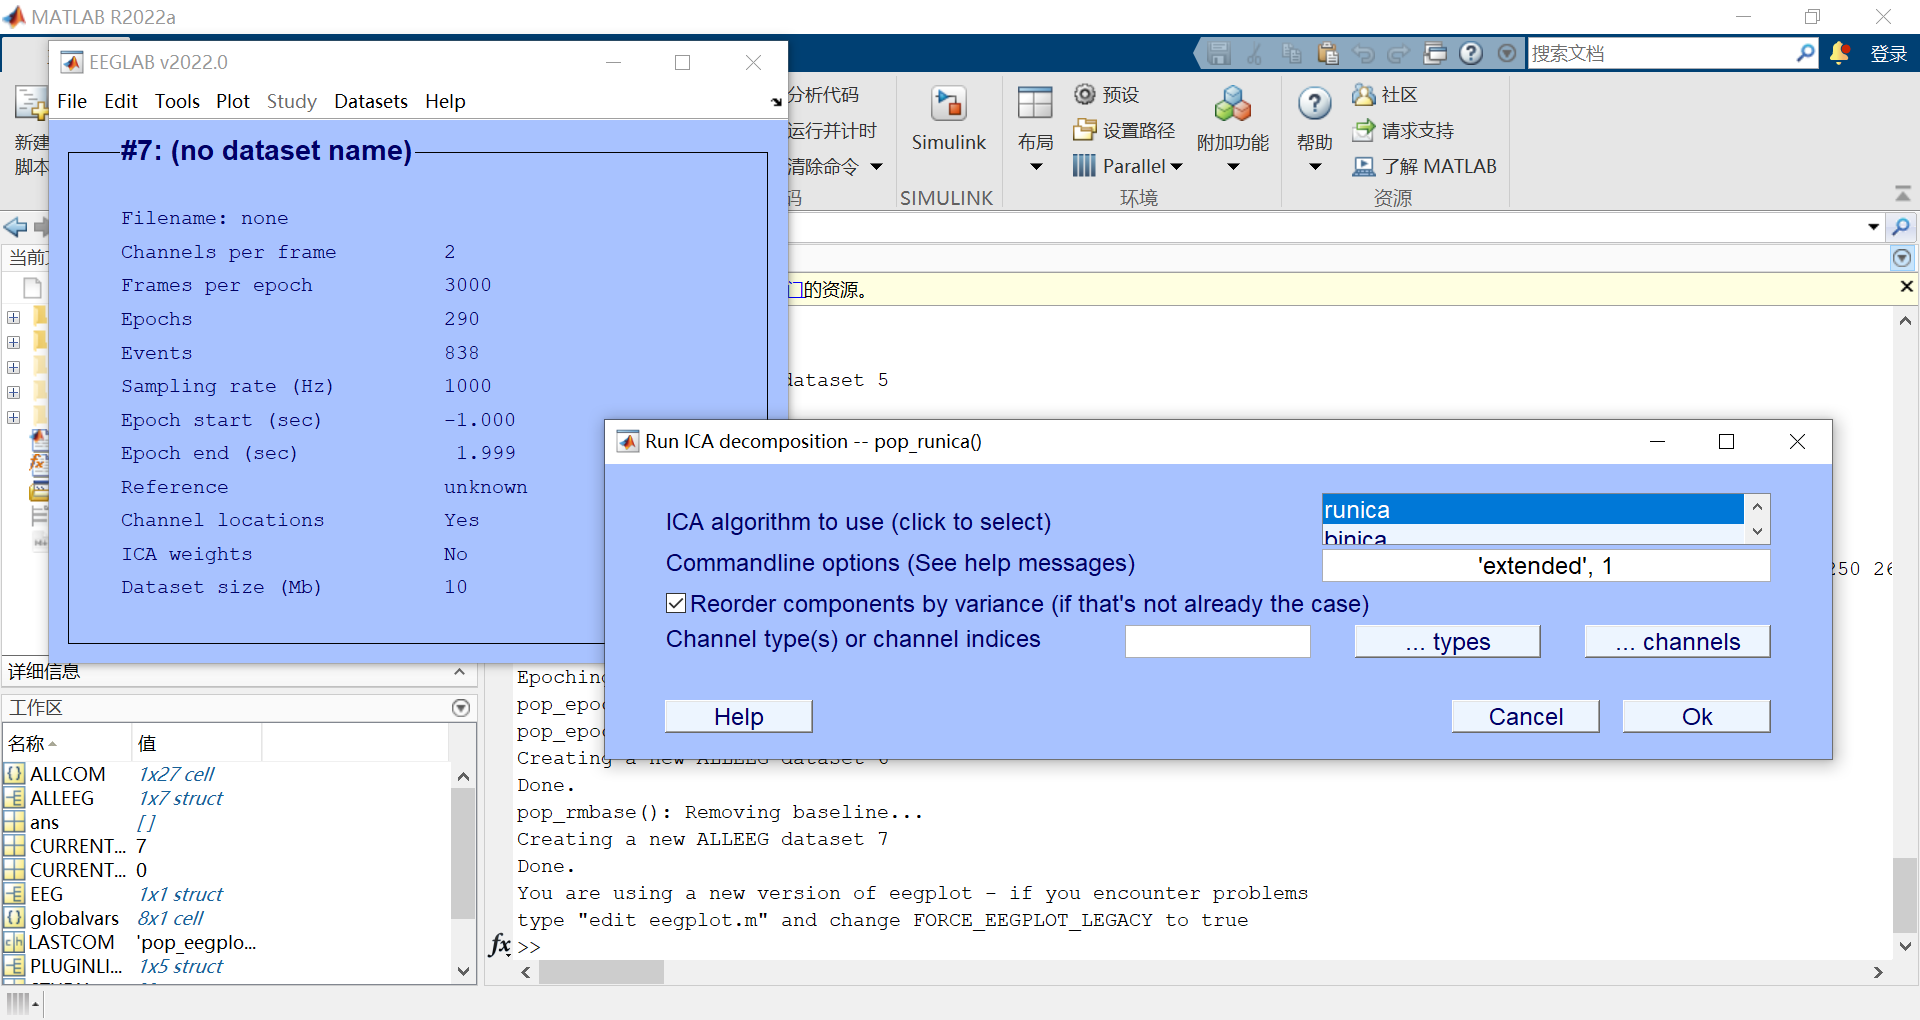Click the Cut scissors icon in quick access toolbar
This screenshot has height=1020, width=1920.
(x=1255, y=53)
